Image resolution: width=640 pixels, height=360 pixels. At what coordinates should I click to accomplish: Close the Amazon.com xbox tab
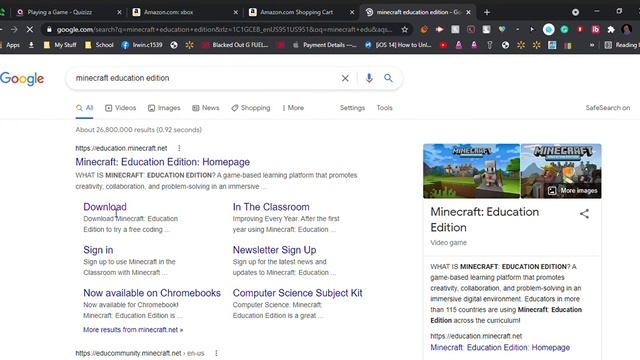(236, 12)
